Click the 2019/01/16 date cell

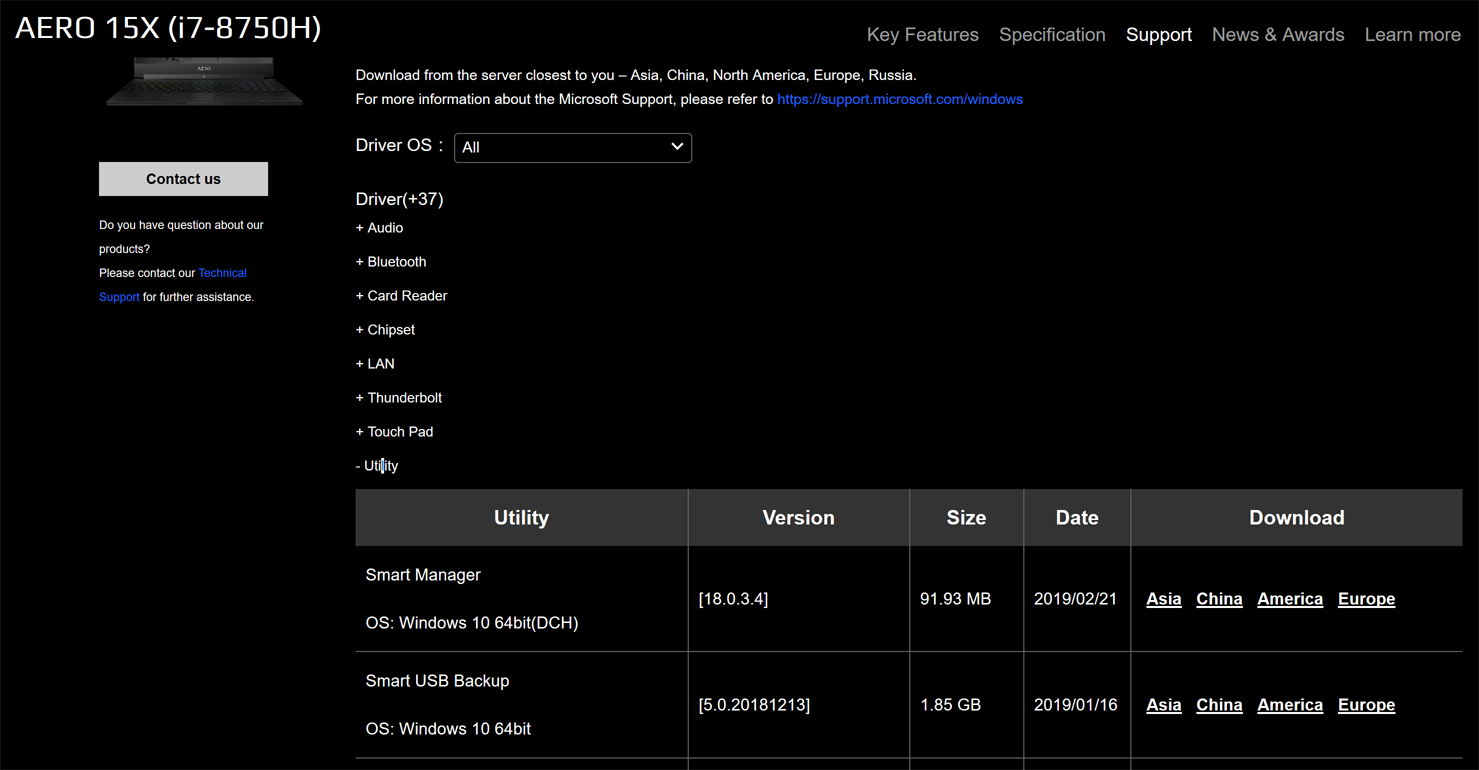tap(1076, 705)
